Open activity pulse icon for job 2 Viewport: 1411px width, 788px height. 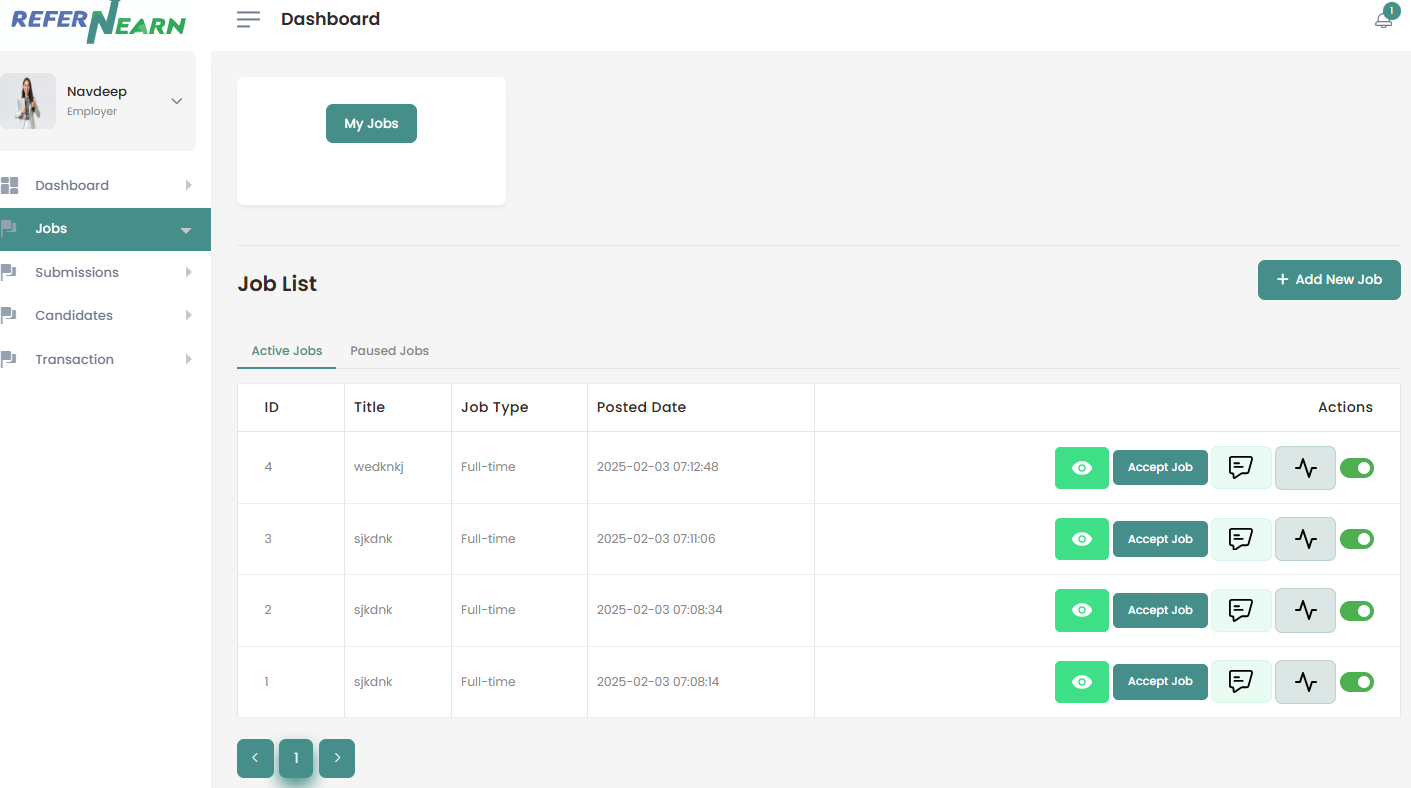[1305, 610]
